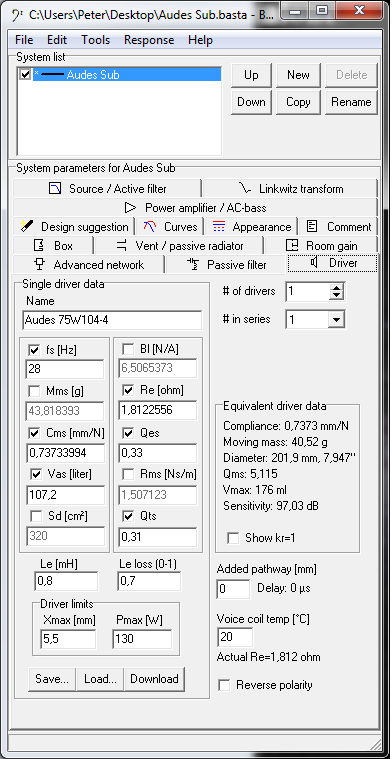The width and height of the screenshot is (392, 759).
Task: Enable the Sd [cm²] checkbox
Action: [36, 516]
